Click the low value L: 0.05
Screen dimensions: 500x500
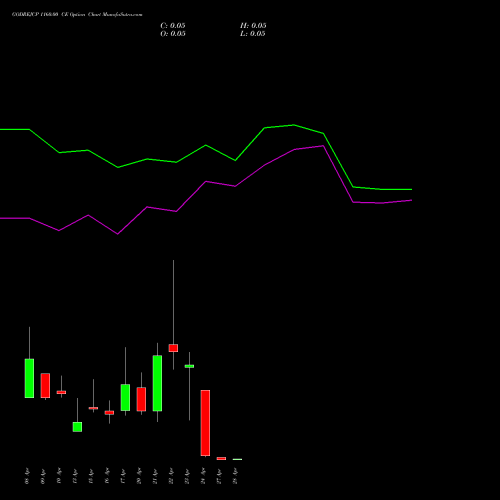[253, 34]
